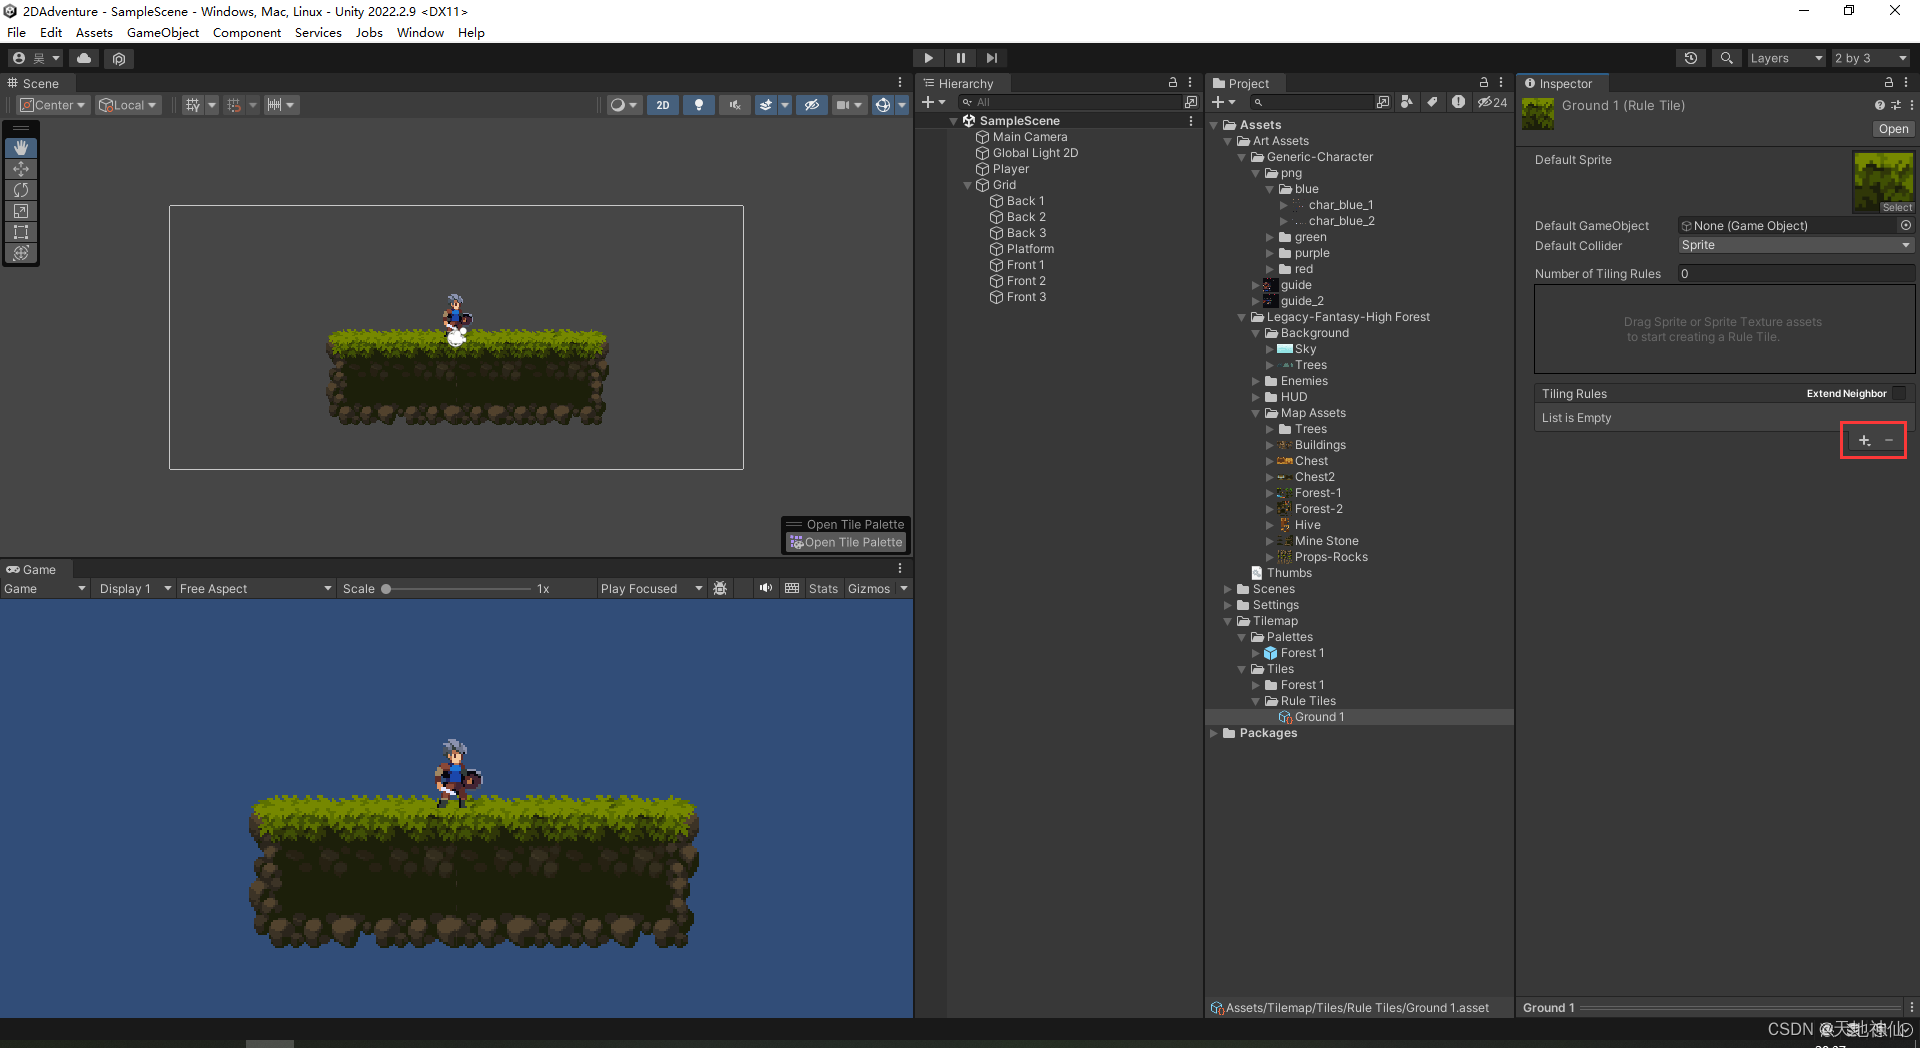Click the hidden packages count icon
This screenshot has height=1048, width=1920.
(x=1492, y=102)
